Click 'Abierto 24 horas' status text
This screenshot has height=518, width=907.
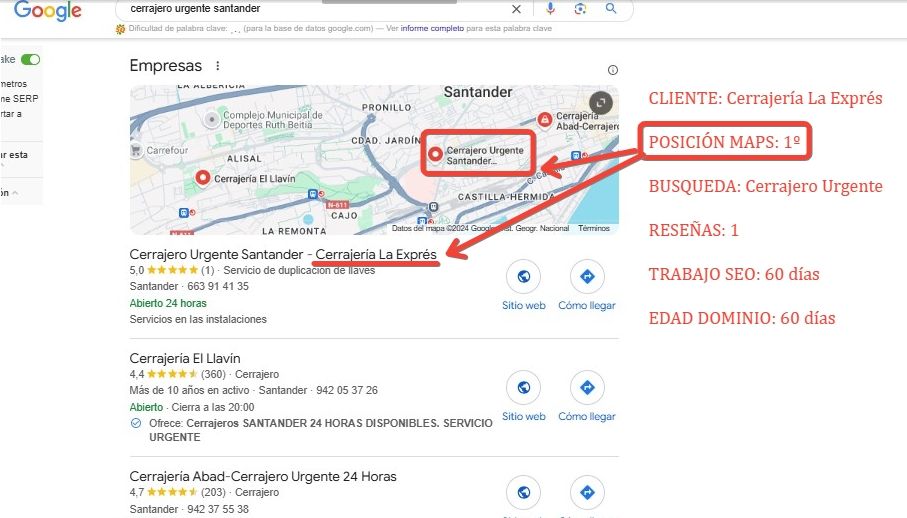[168, 303]
